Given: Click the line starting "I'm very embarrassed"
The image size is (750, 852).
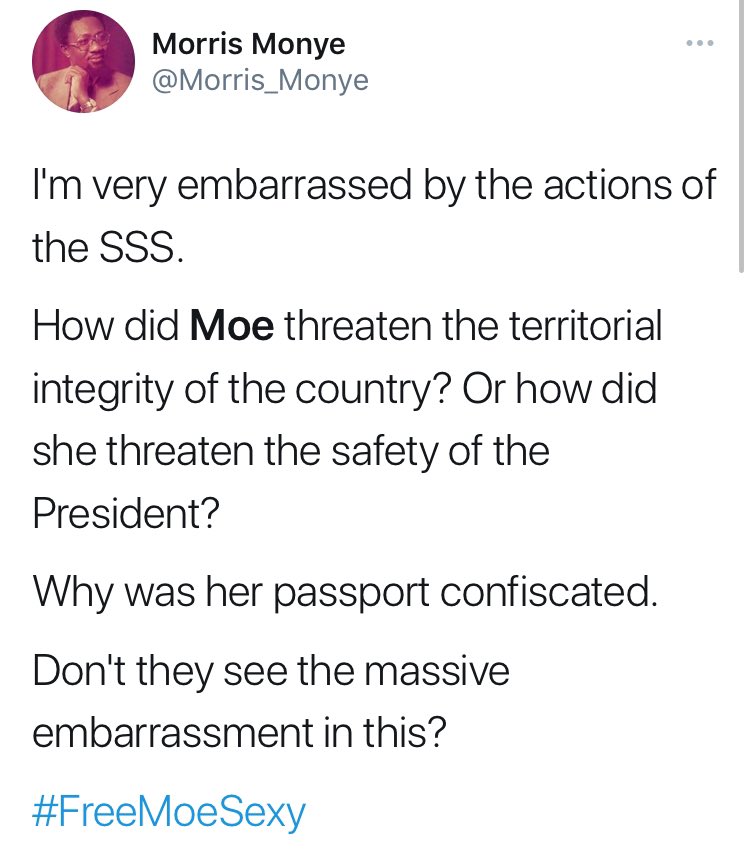Looking at the screenshot, I should 374,186.
